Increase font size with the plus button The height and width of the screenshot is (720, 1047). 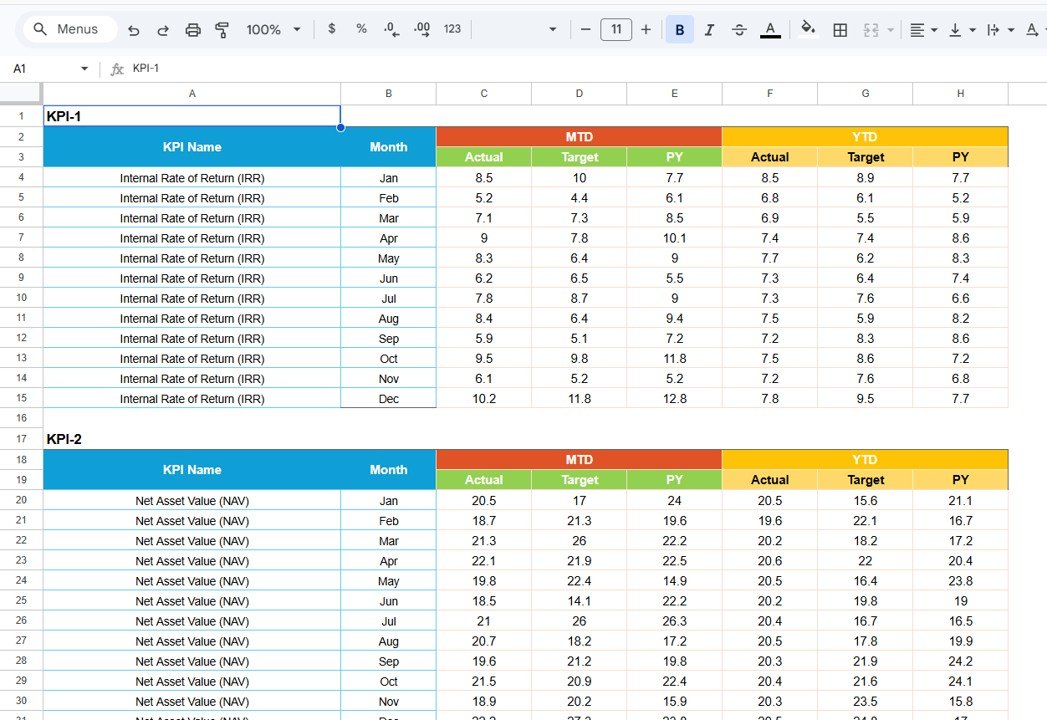[x=646, y=29]
